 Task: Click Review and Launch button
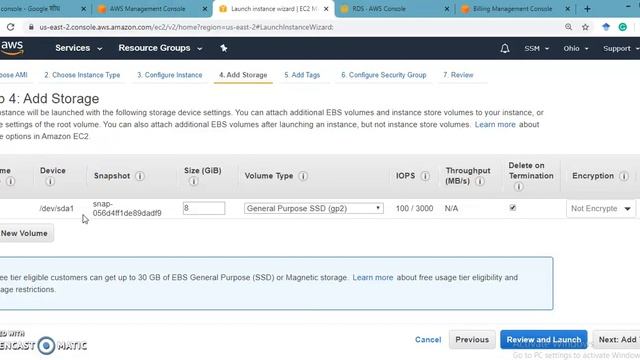click(x=544, y=340)
